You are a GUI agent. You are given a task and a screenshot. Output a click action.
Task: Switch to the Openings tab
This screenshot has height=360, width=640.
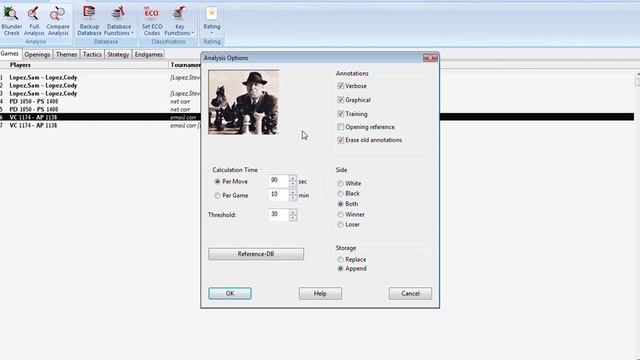[x=37, y=54]
